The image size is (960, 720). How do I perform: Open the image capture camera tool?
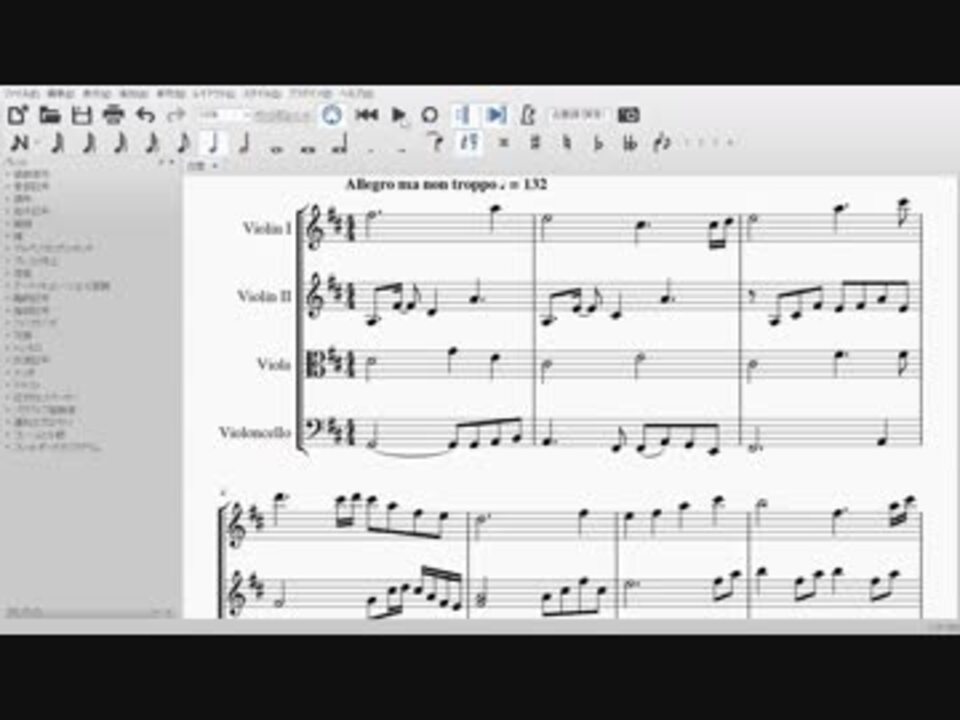point(629,115)
